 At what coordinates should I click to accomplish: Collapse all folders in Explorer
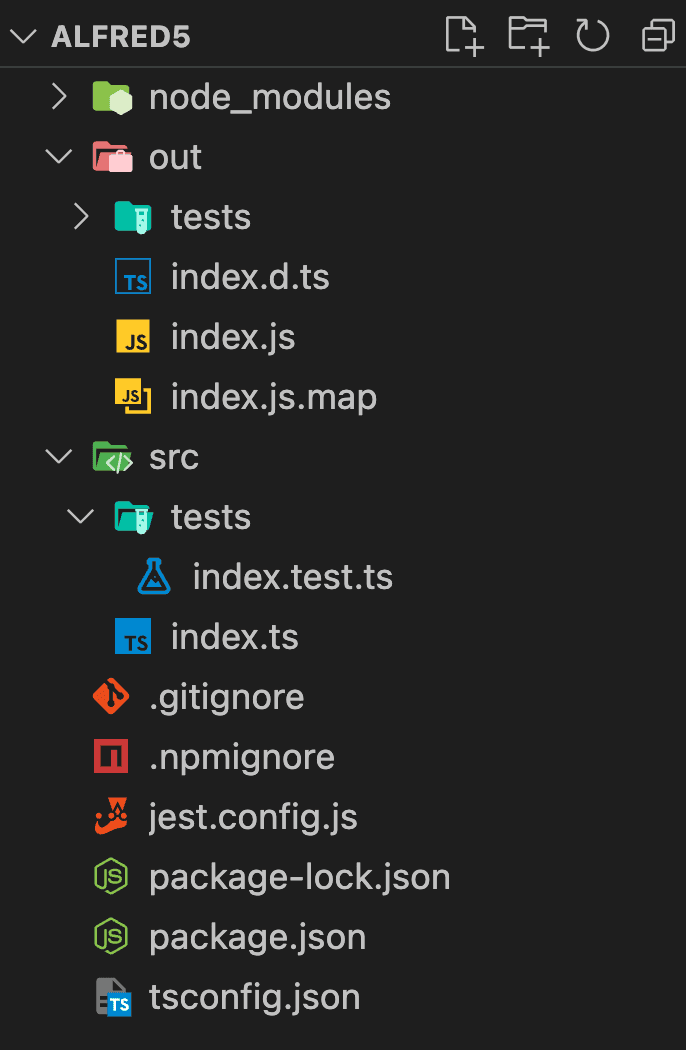coord(657,36)
